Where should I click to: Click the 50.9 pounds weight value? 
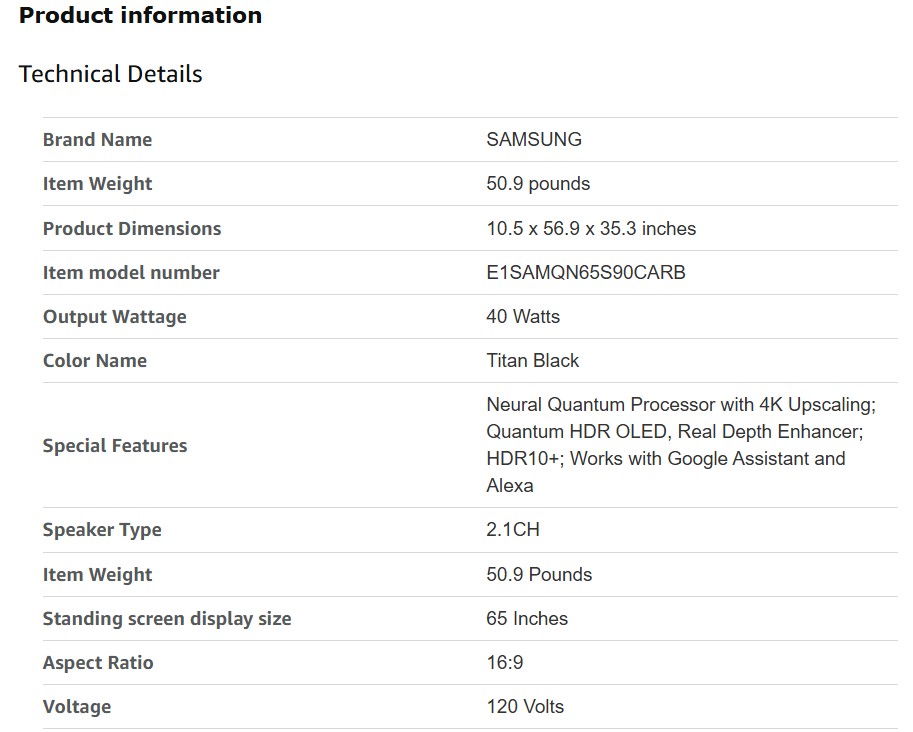coord(538,184)
